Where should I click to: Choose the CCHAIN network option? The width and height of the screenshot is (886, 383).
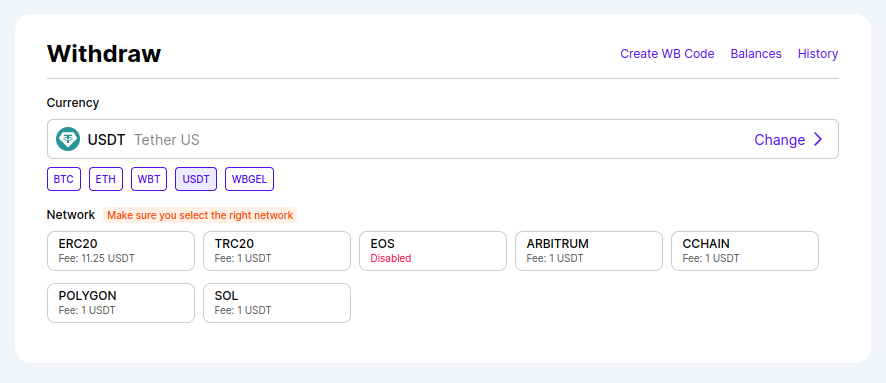[745, 251]
